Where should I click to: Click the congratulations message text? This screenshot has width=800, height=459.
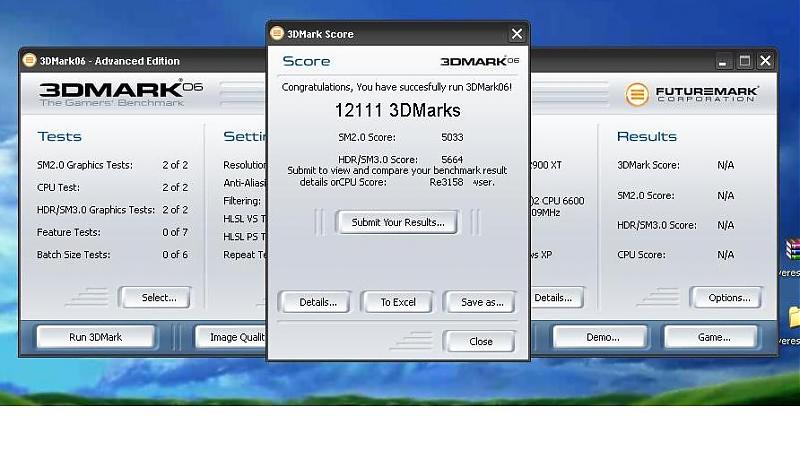(x=396, y=87)
